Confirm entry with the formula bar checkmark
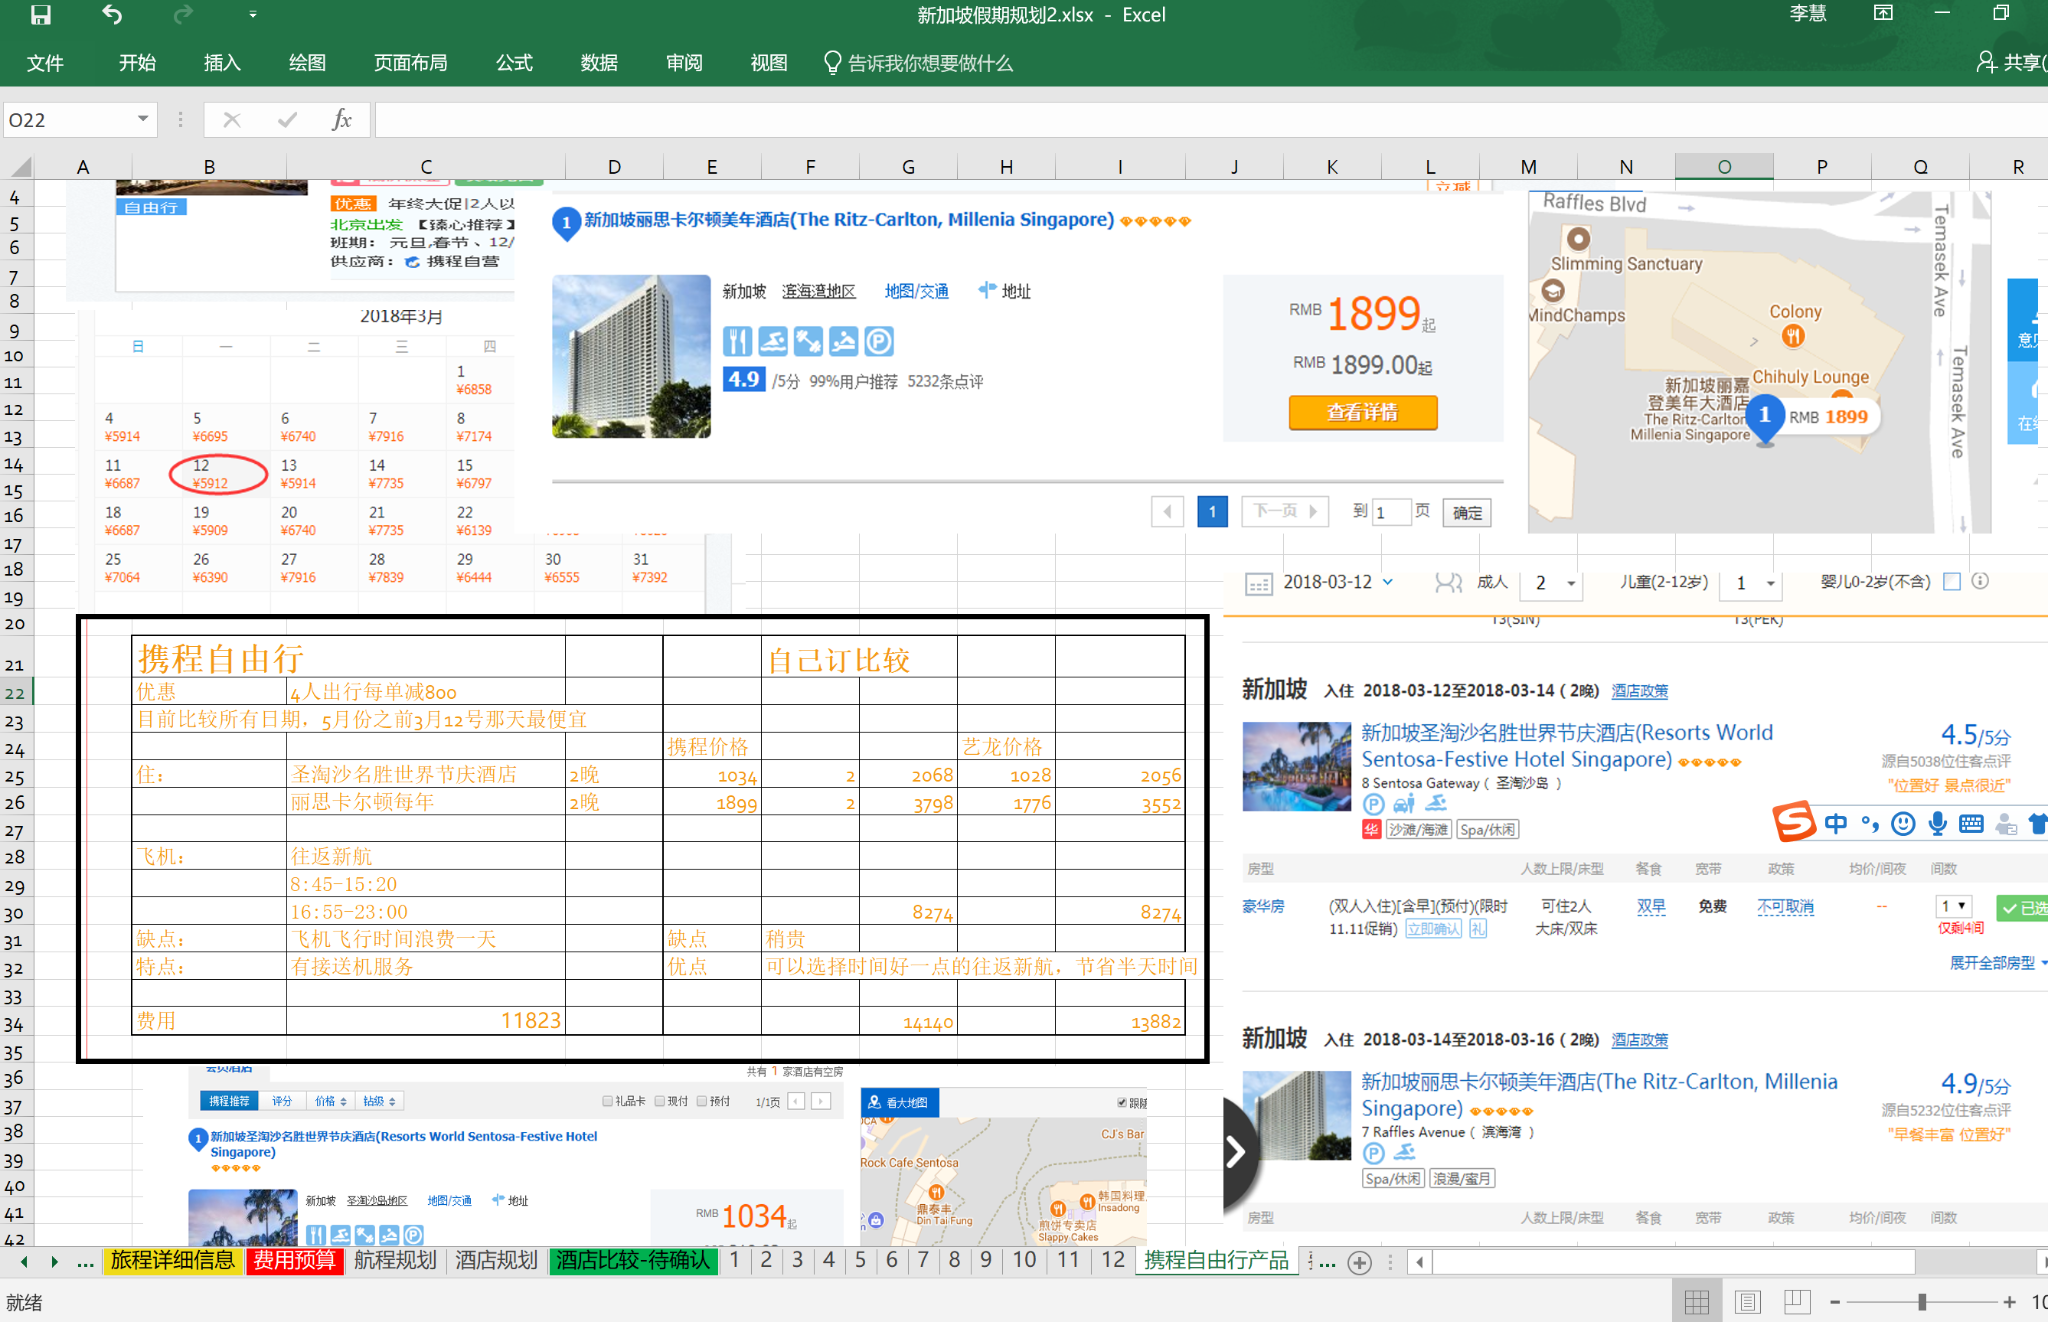Image resolution: width=2048 pixels, height=1322 pixels. coord(288,120)
